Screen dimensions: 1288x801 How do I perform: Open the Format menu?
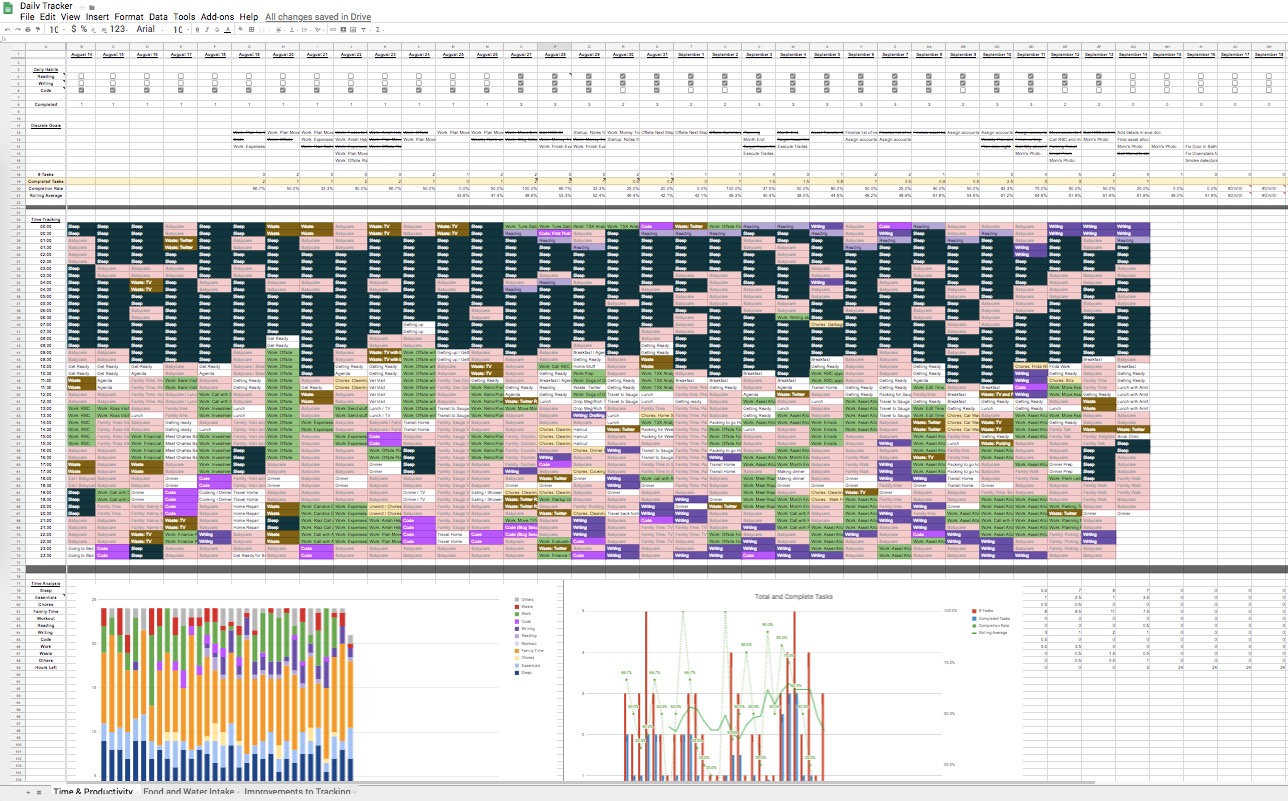tap(129, 17)
